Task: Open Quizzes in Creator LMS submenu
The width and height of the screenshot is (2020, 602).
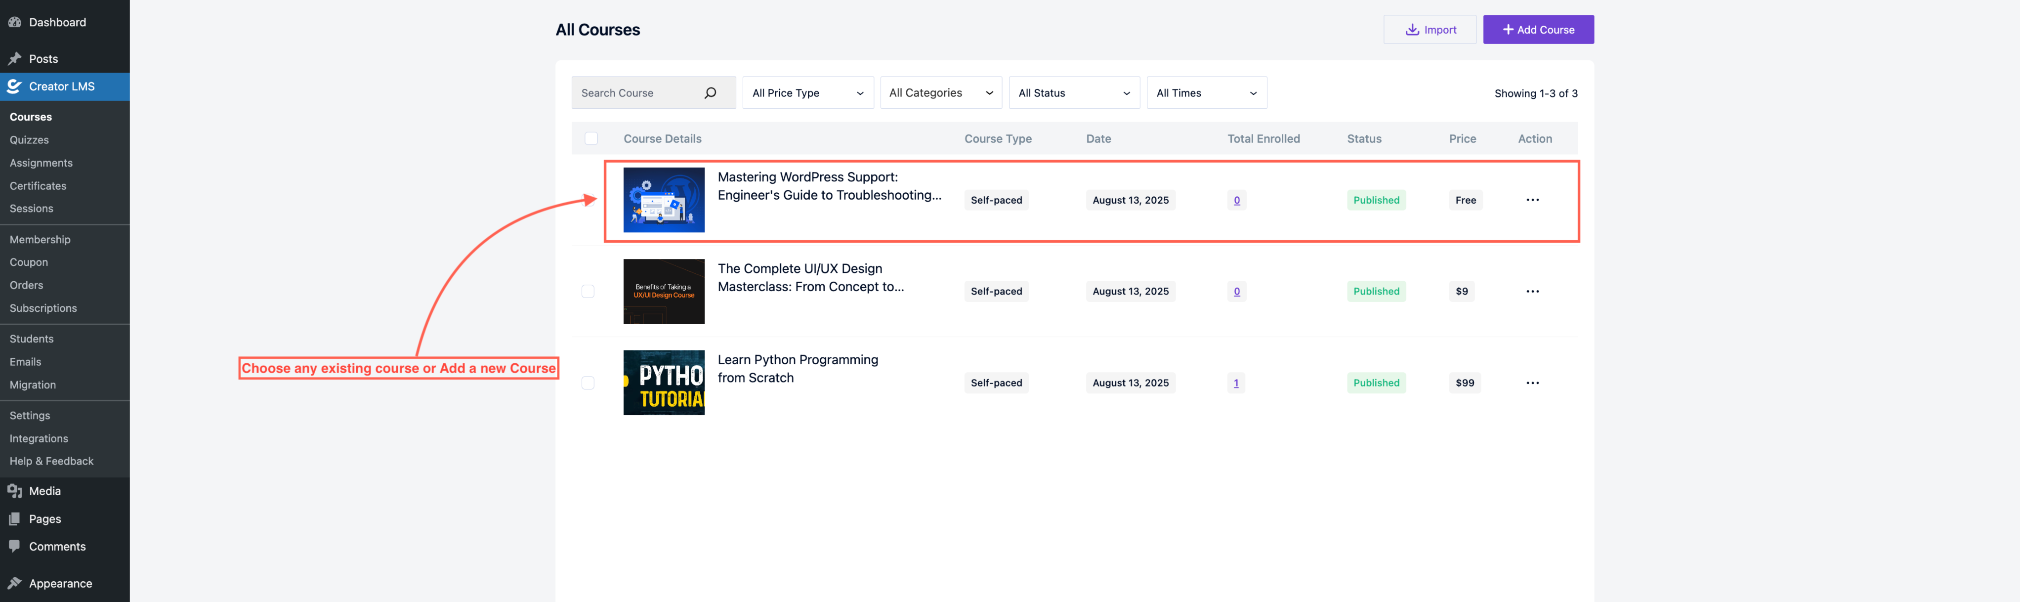Action: [x=29, y=140]
